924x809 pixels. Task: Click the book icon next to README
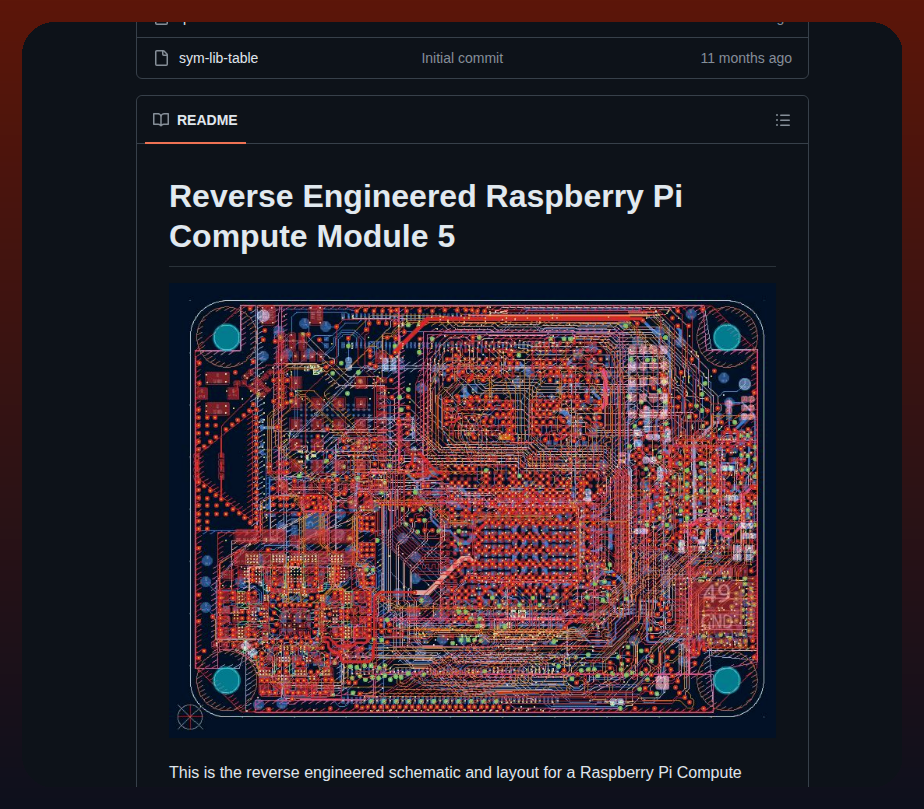(160, 120)
